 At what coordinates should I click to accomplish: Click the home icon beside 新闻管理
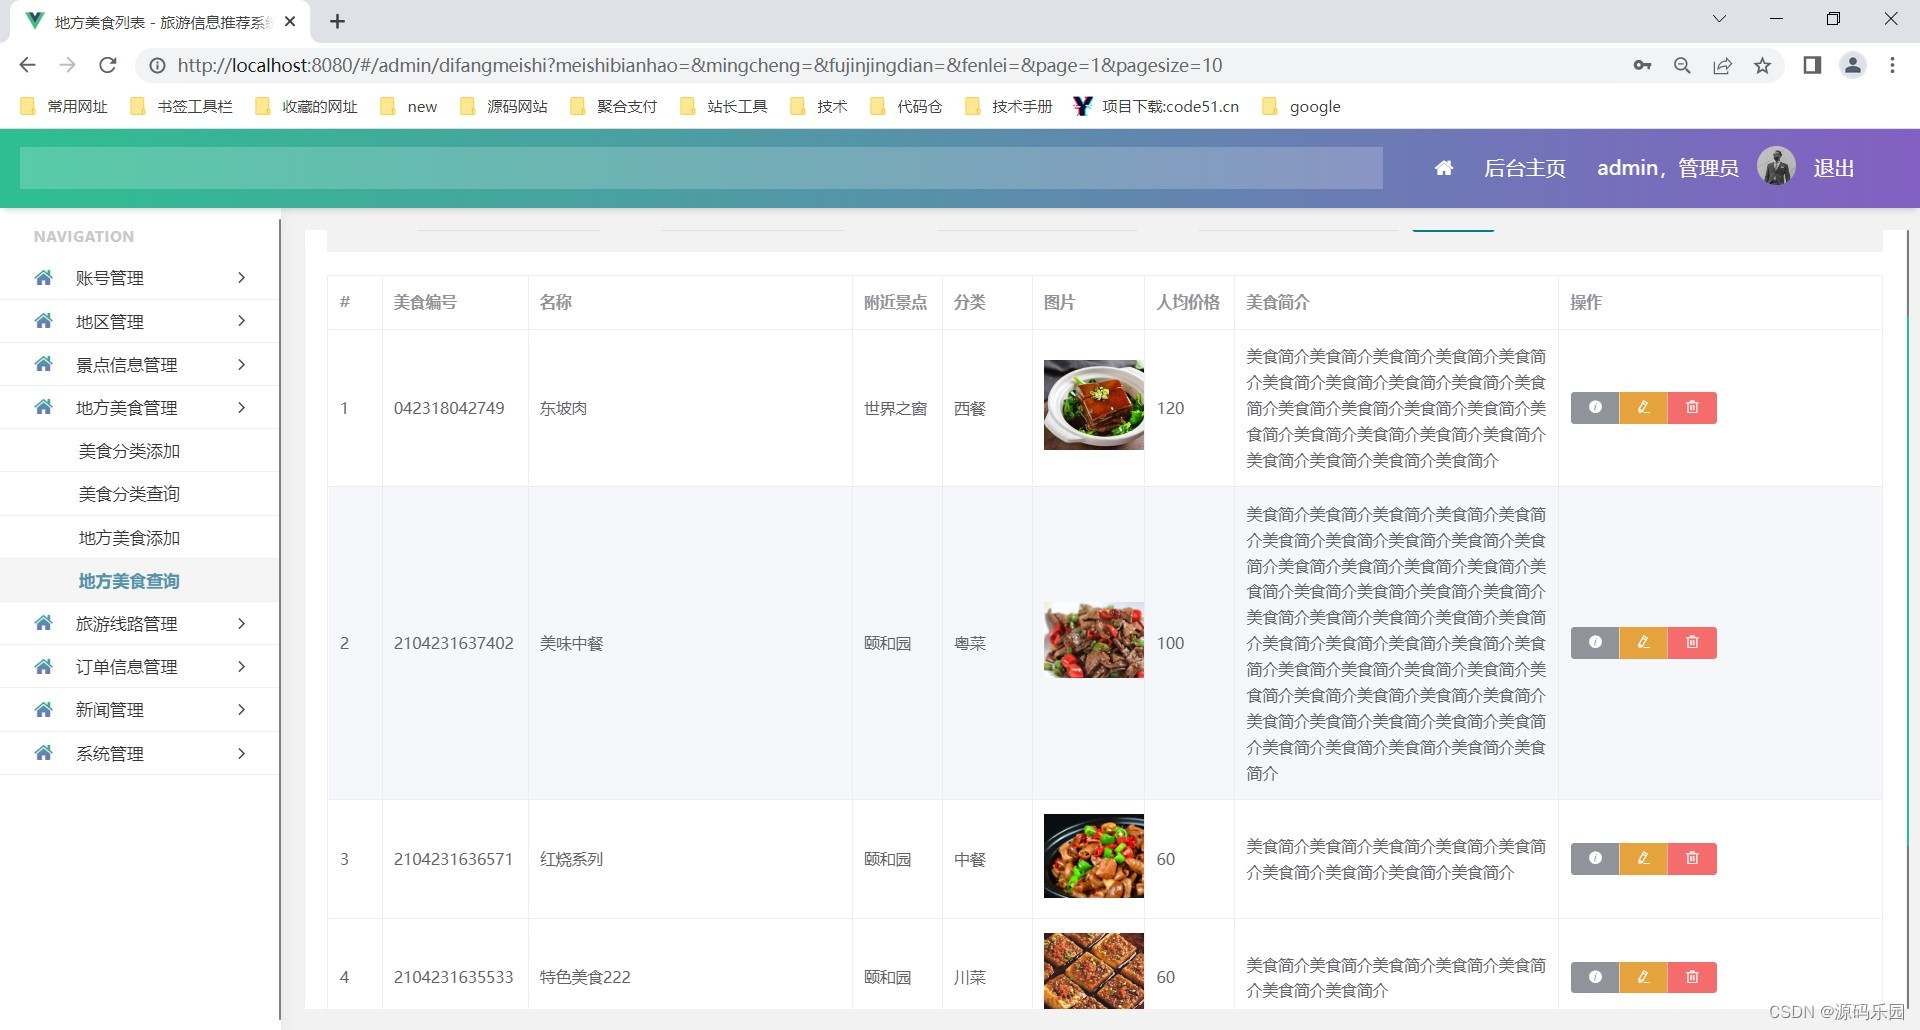coord(43,709)
